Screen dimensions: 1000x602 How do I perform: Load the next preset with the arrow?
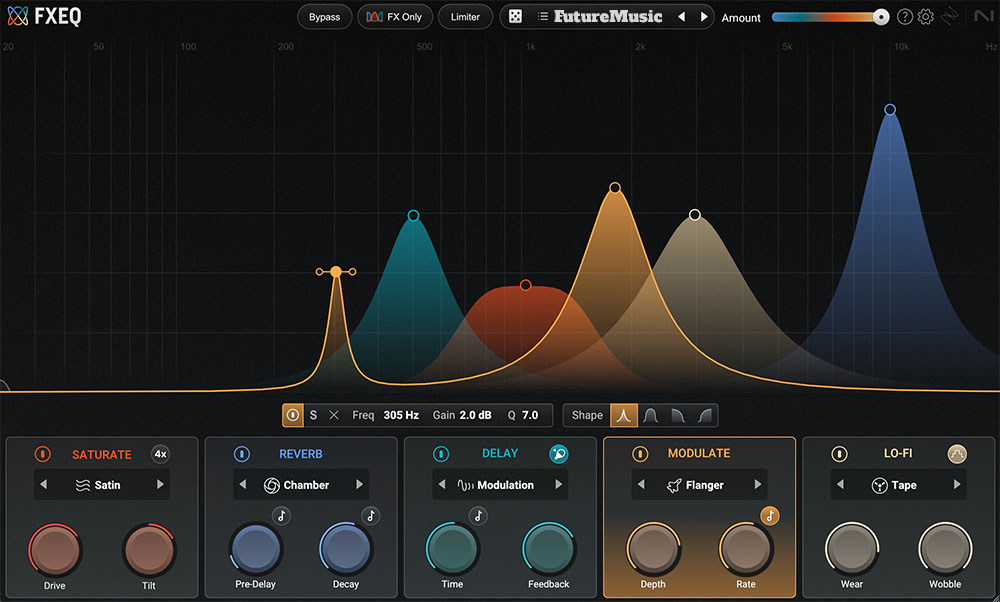704,16
